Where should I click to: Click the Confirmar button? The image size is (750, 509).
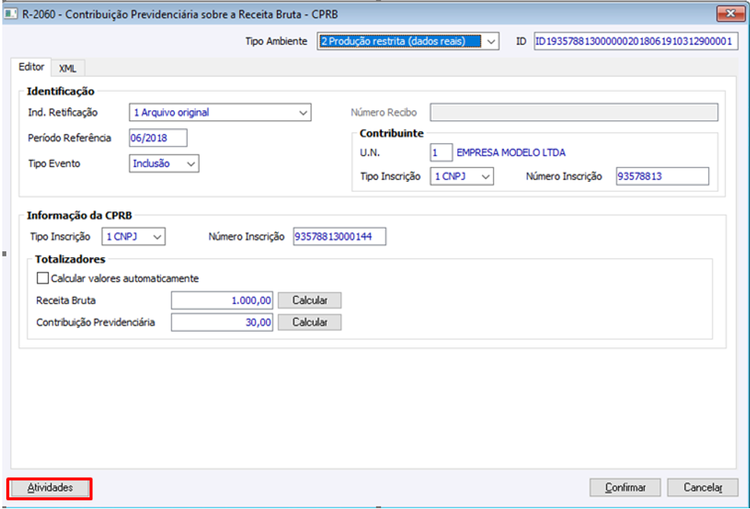625,488
